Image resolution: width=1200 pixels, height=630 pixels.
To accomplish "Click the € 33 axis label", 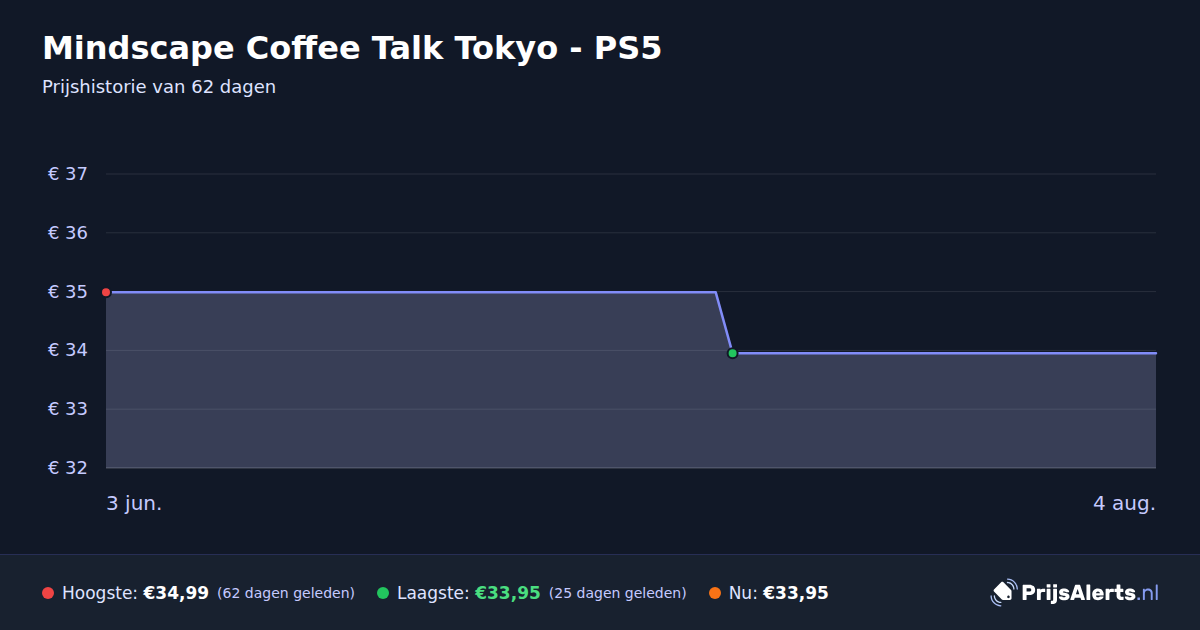I will coord(68,409).
